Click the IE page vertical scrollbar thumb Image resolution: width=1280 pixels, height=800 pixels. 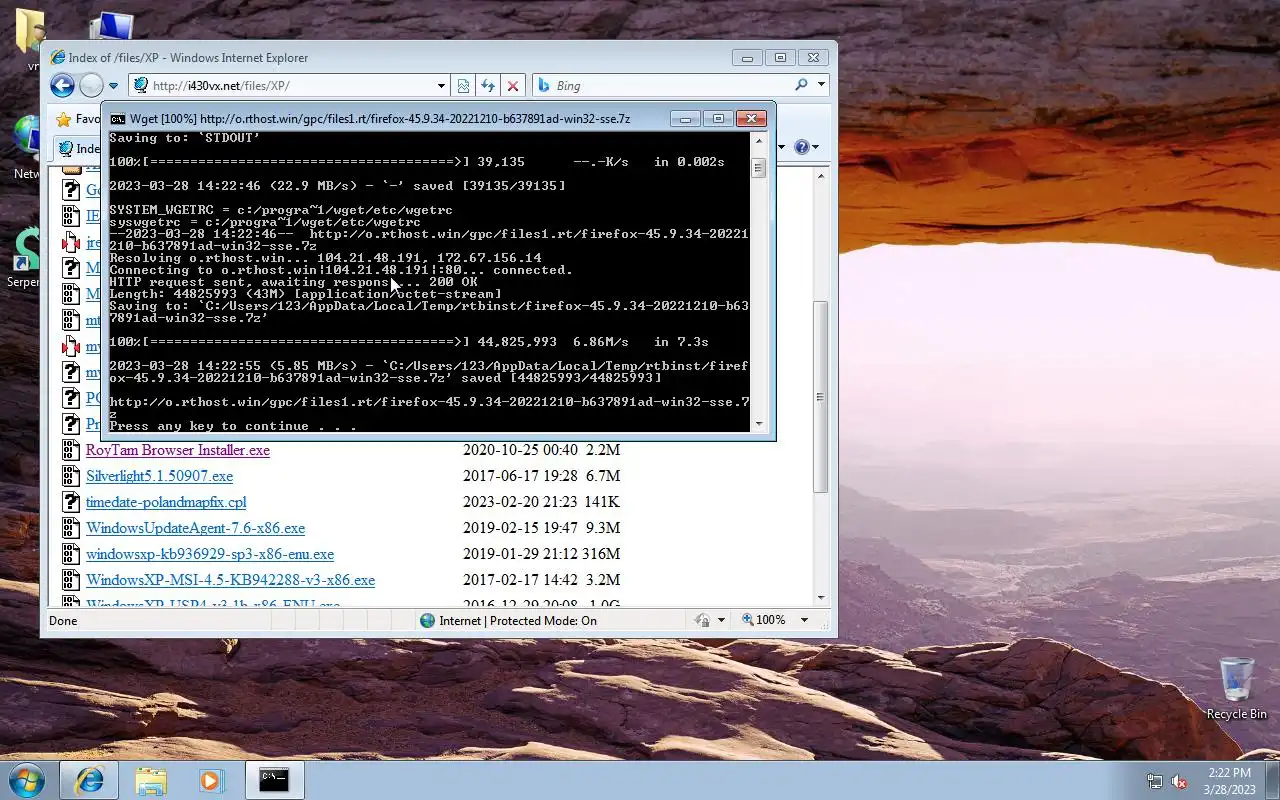(x=821, y=396)
